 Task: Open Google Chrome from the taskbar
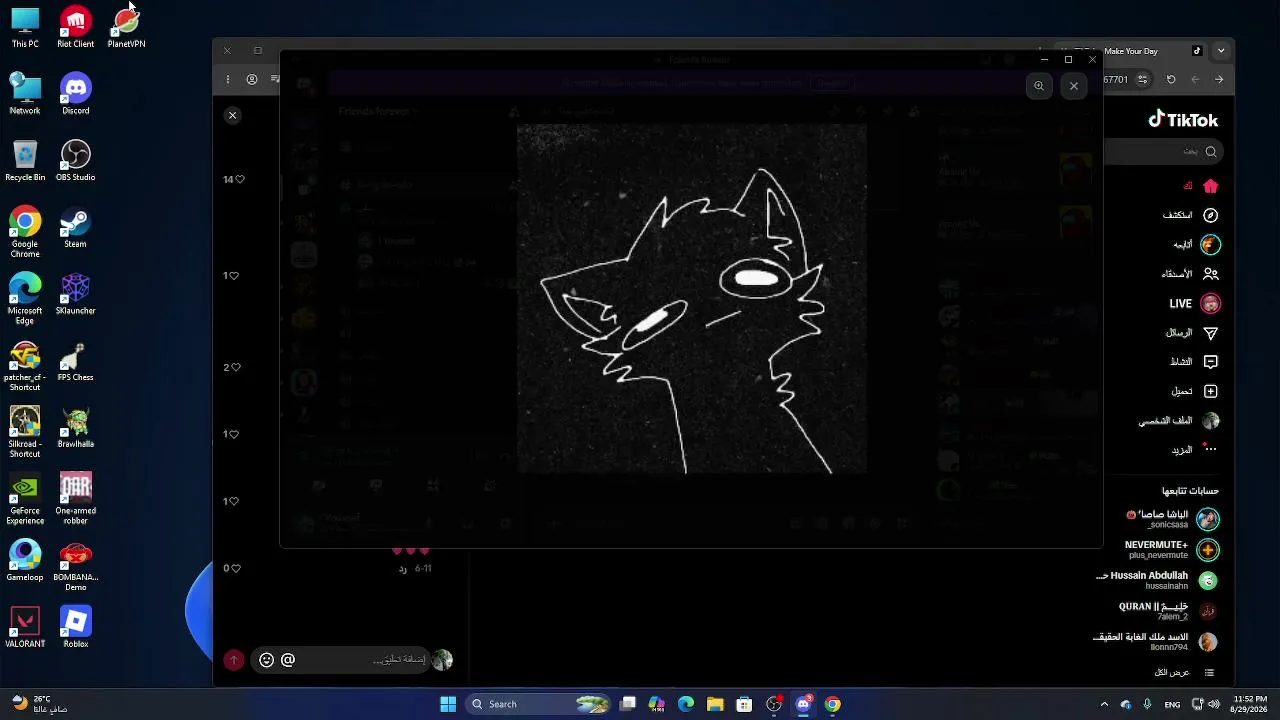(832, 704)
